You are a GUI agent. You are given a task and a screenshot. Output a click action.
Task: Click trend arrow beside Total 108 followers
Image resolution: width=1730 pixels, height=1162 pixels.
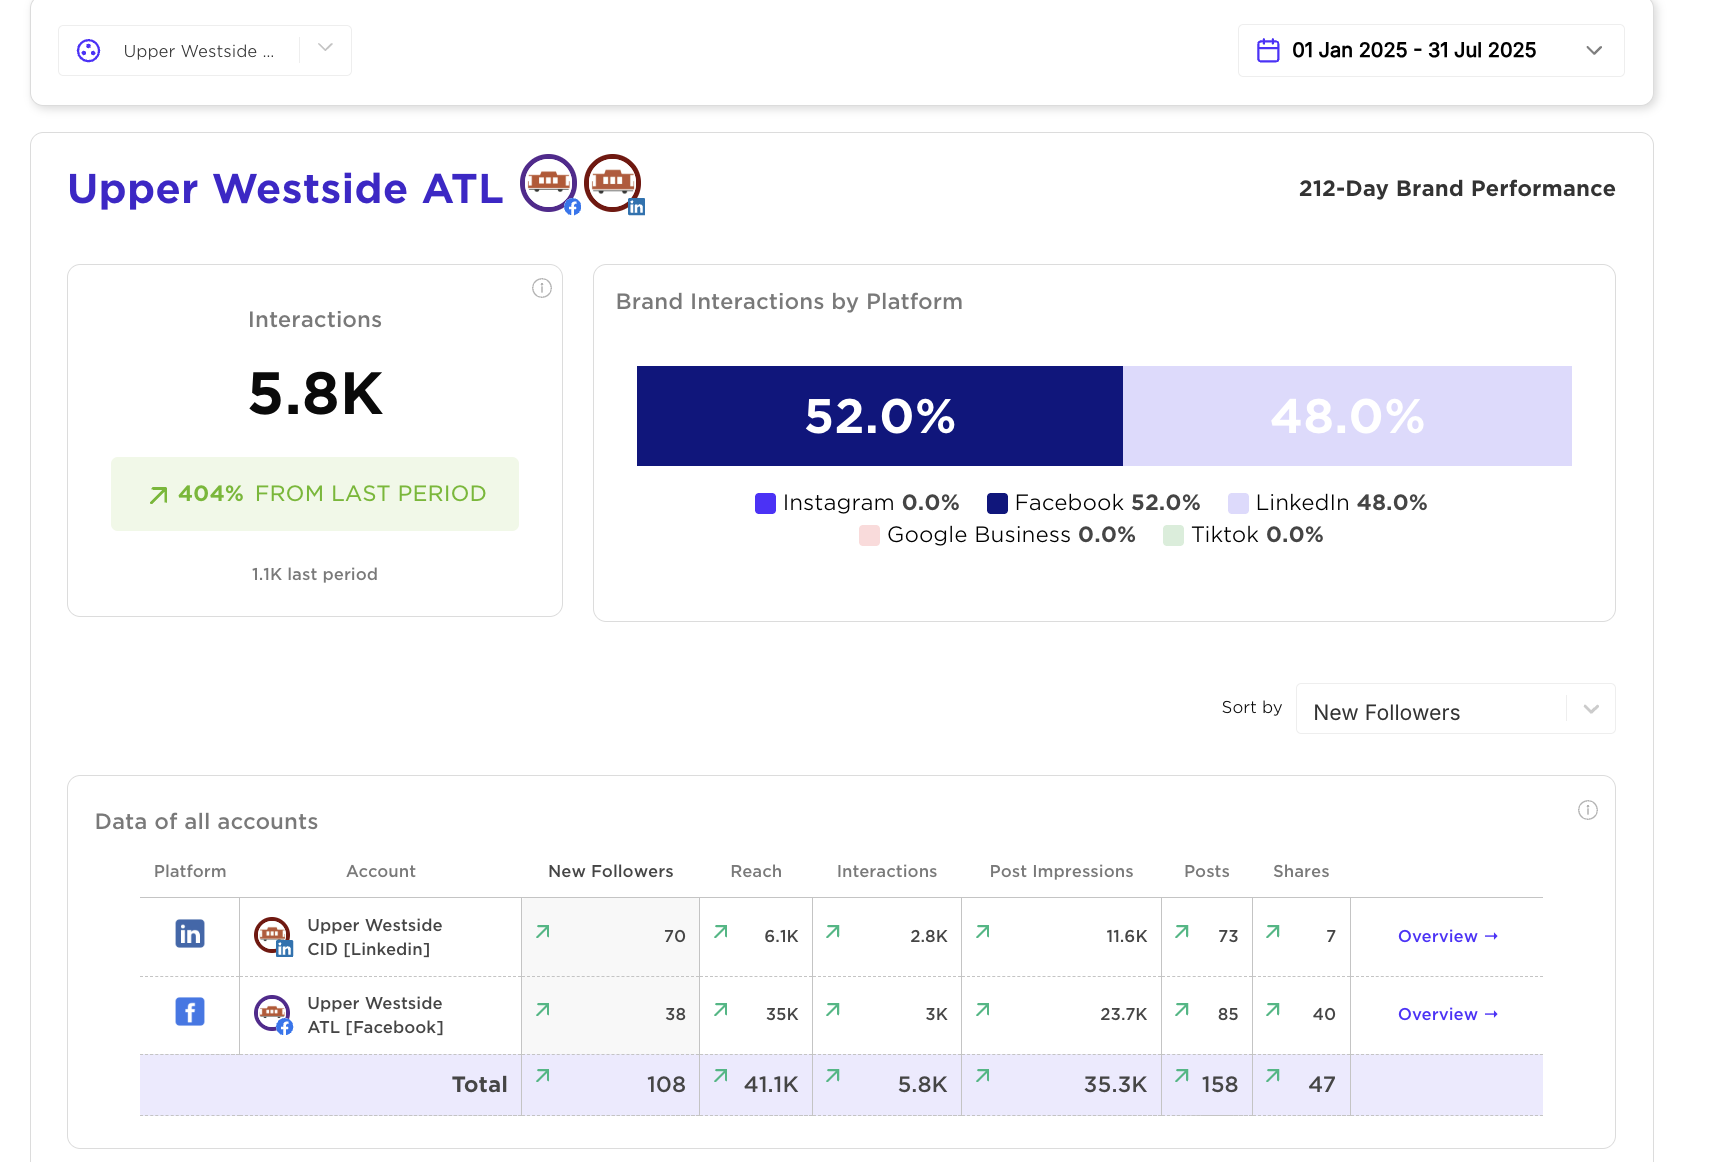543,1075
